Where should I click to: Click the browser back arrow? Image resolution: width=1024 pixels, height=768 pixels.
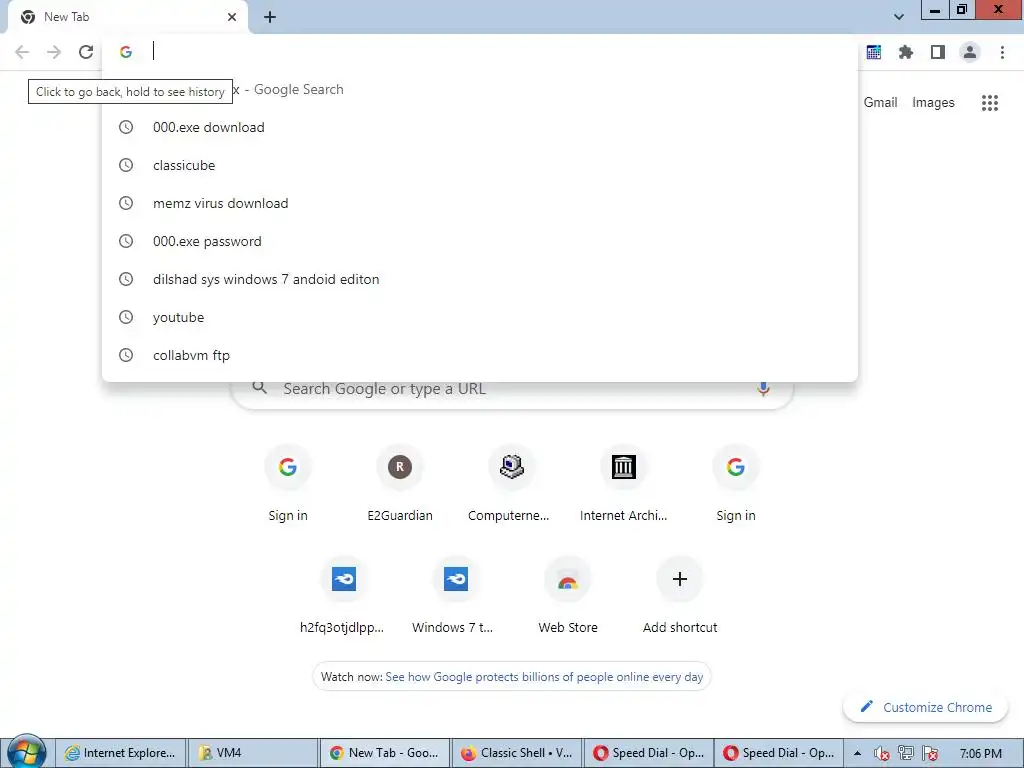click(22, 52)
